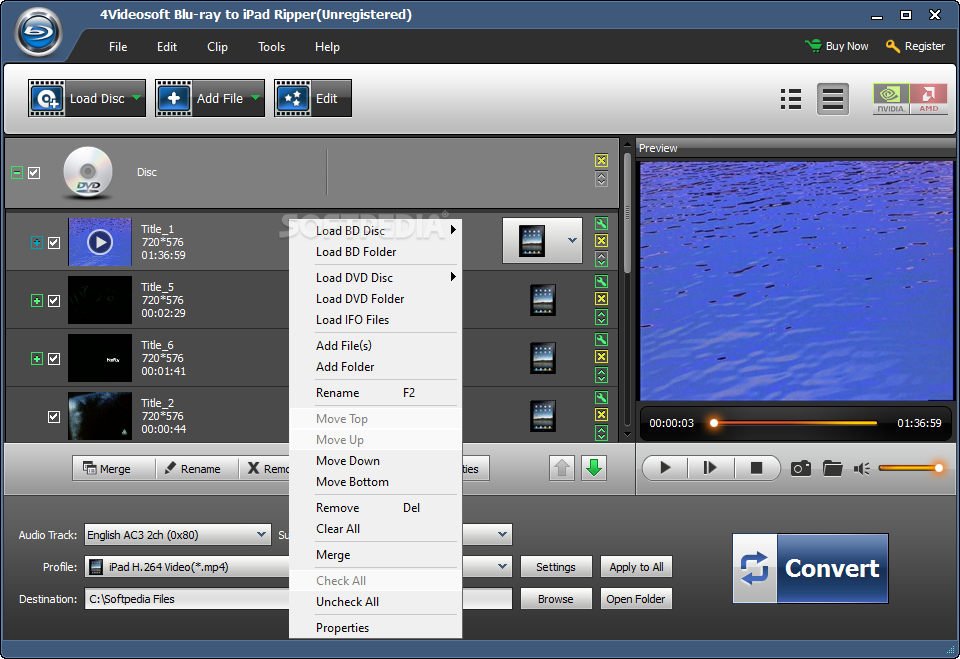Uncheck the Title_2 checkbox
Viewport: 960px width, 659px height.
(54, 416)
